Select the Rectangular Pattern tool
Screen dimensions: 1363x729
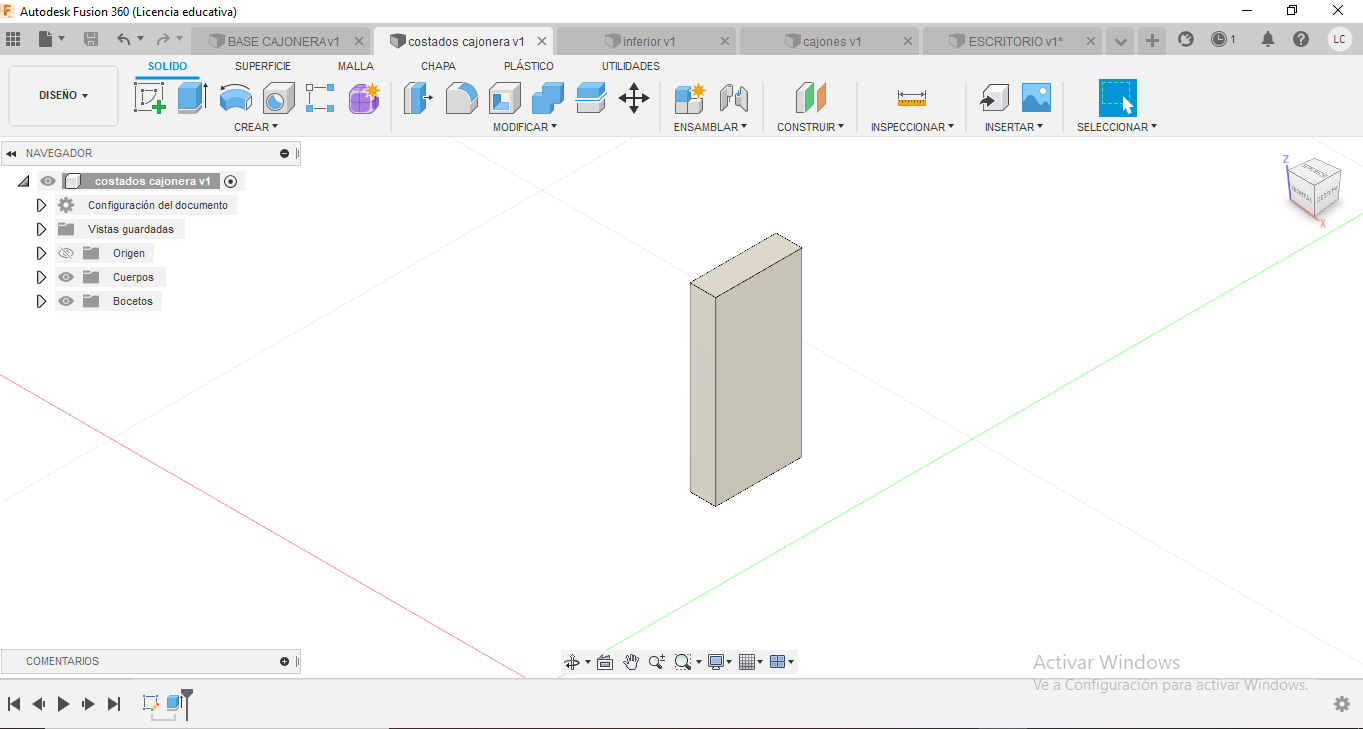pyautogui.click(x=320, y=98)
